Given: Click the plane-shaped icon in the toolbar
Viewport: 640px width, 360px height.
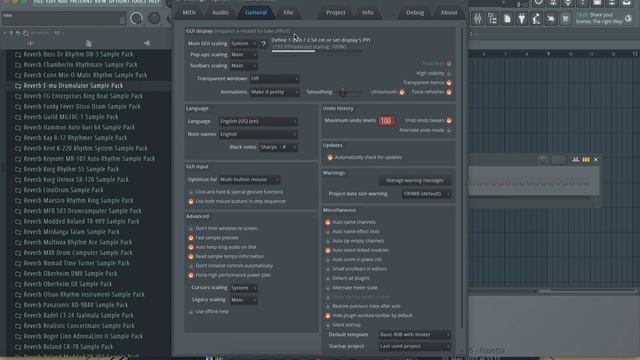Looking at the screenshot, I should [551, 18].
